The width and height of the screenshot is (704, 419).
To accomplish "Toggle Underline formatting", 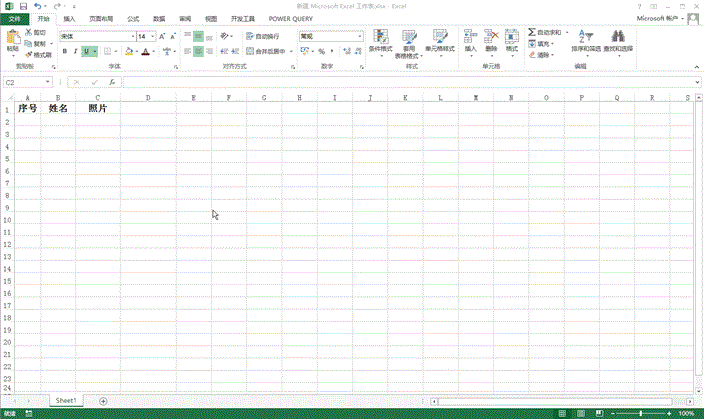I will (x=87, y=52).
